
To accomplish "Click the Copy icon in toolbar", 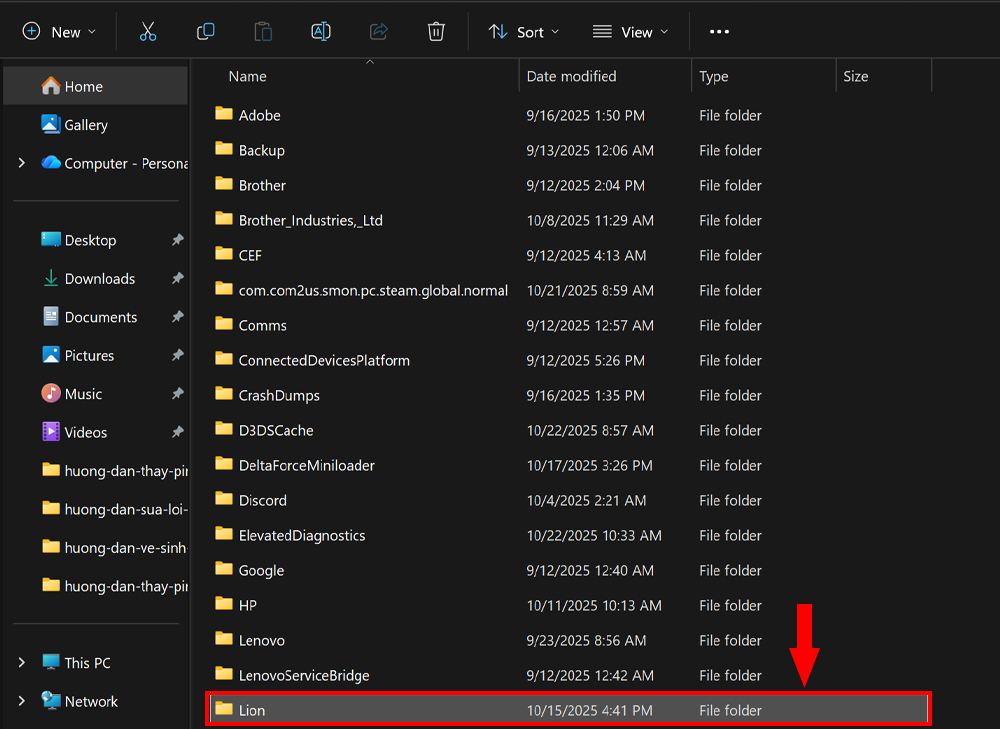I will [x=206, y=32].
